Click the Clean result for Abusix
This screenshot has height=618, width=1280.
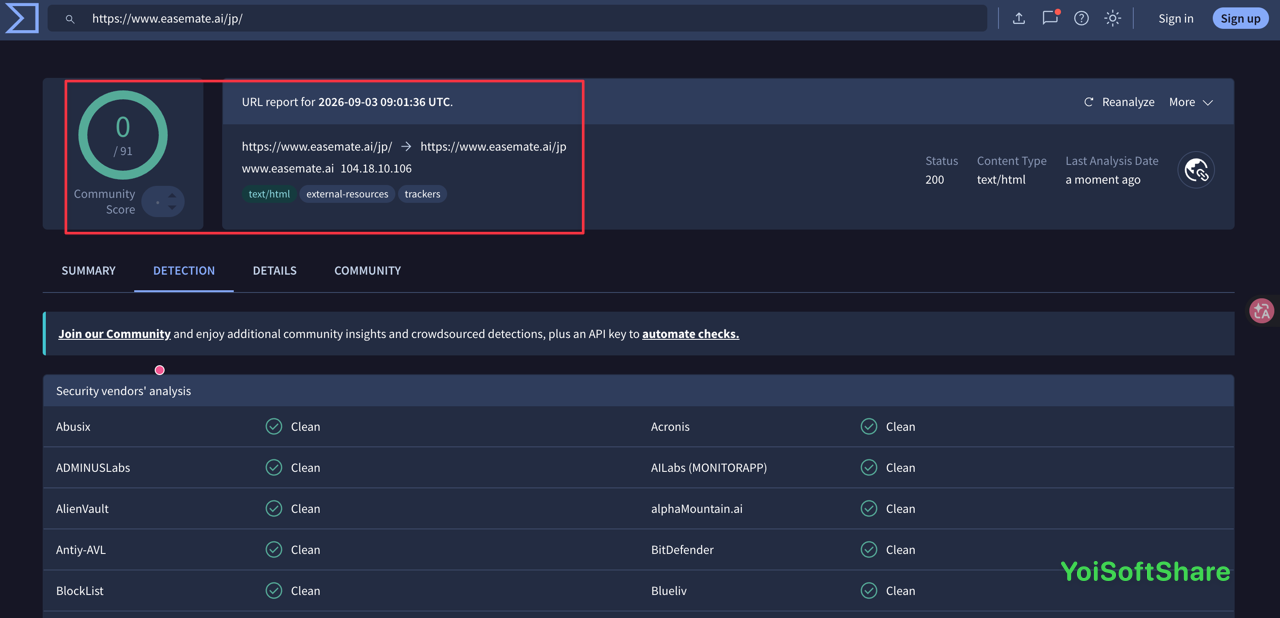pyautogui.click(x=306, y=426)
